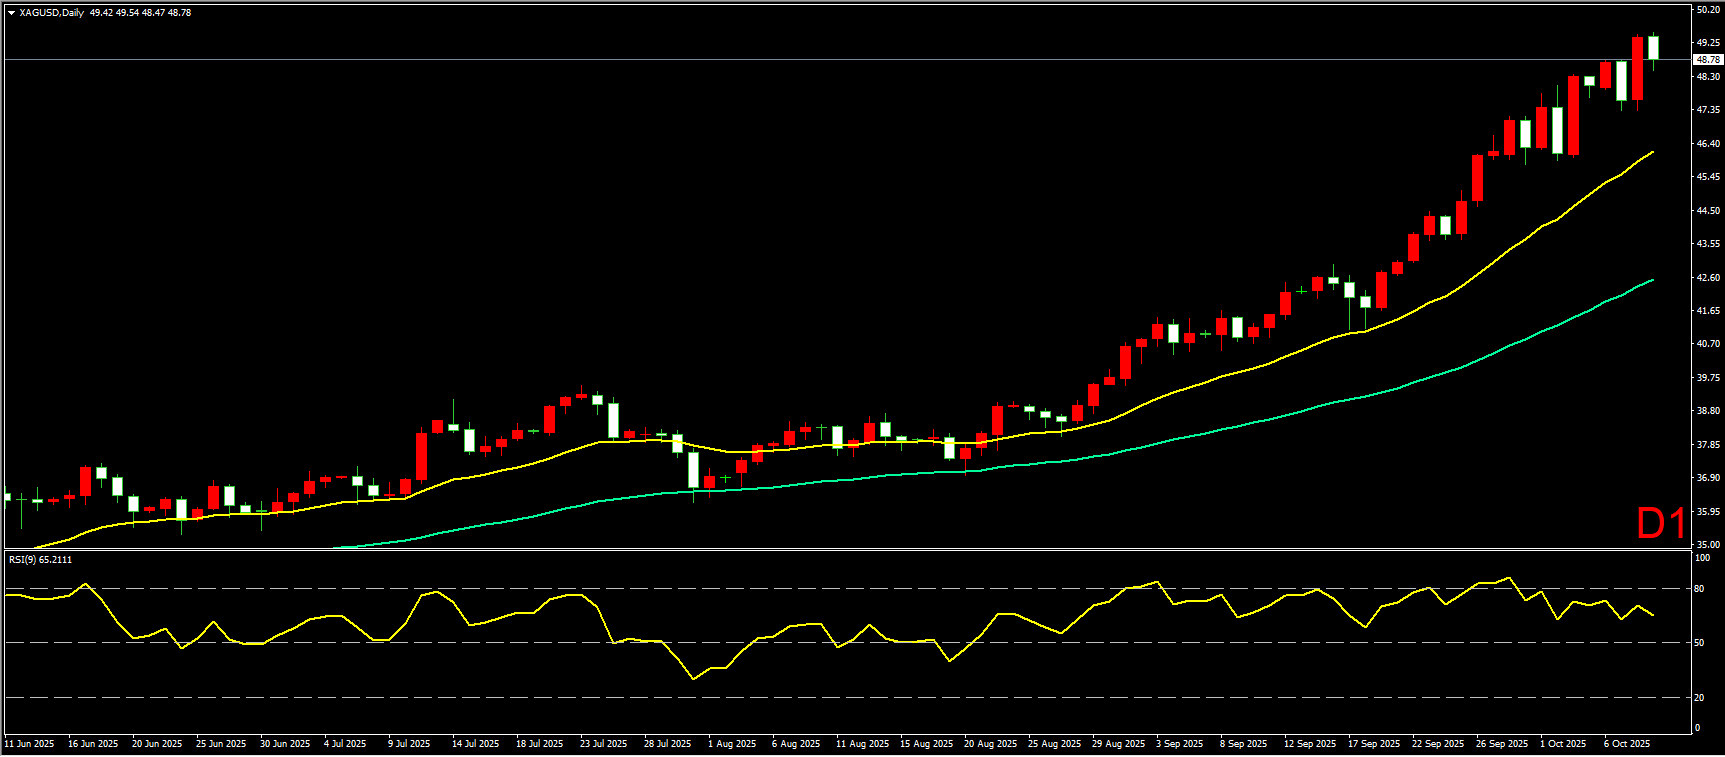1725x757 pixels.
Task: Select the RSI 50 level scale label
Action: [x=1699, y=643]
